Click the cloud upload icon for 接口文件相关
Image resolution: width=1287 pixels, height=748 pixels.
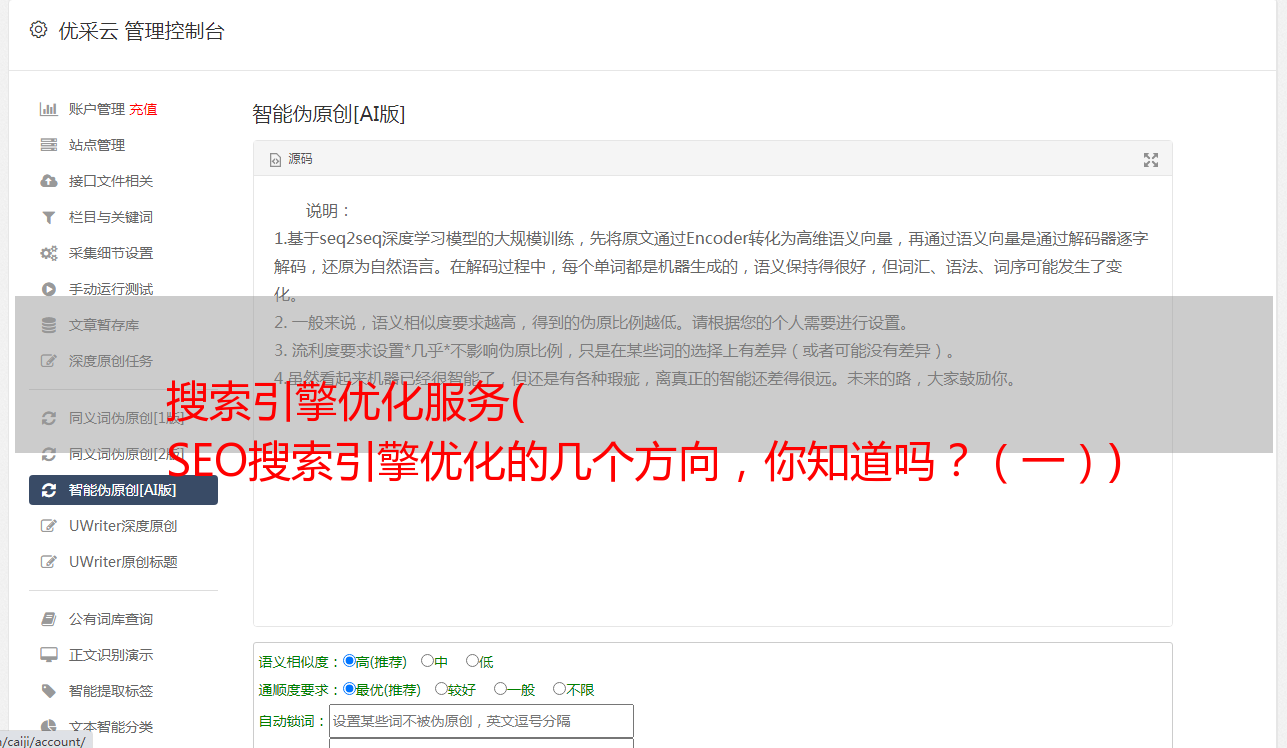pos(48,181)
